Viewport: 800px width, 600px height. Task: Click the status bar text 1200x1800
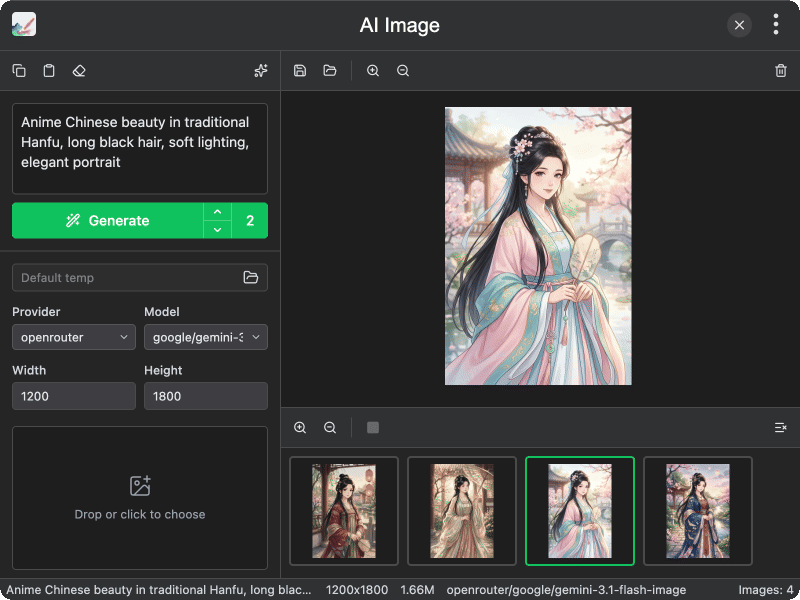tap(357, 590)
